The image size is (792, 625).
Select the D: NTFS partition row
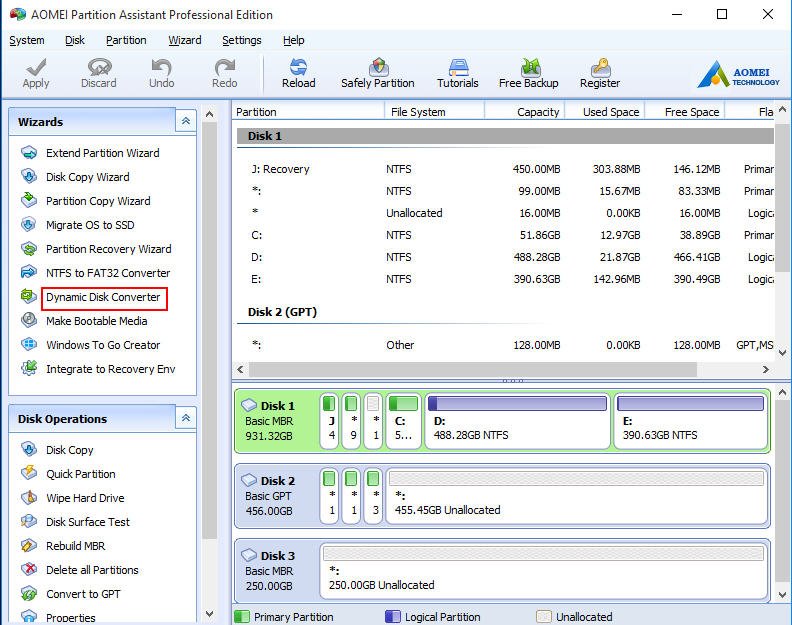(x=505, y=257)
